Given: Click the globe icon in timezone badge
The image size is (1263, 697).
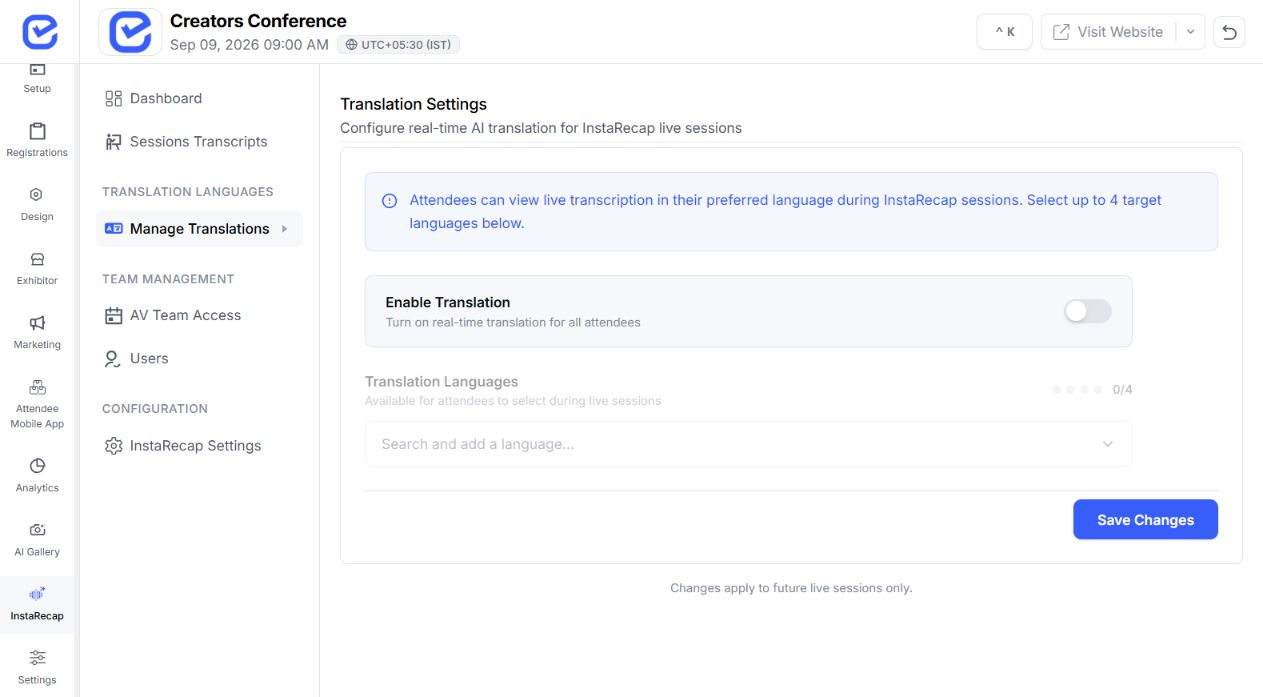Looking at the screenshot, I should [x=351, y=45].
